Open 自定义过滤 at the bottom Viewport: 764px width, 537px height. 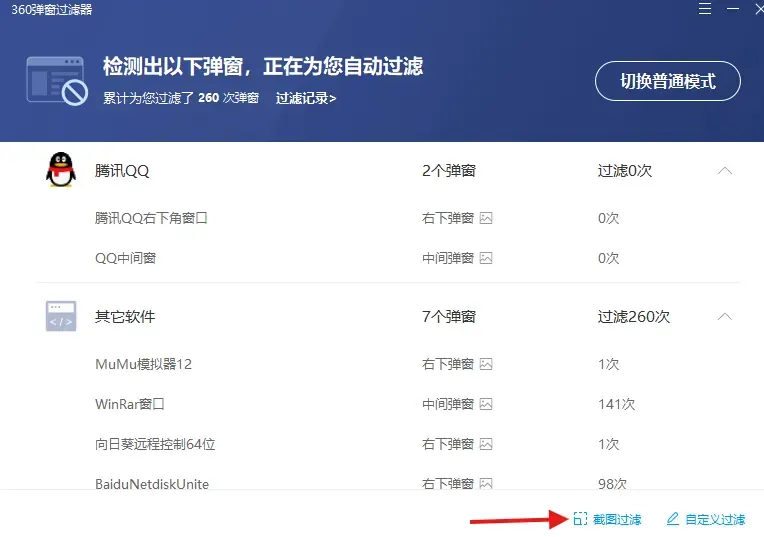(706, 519)
